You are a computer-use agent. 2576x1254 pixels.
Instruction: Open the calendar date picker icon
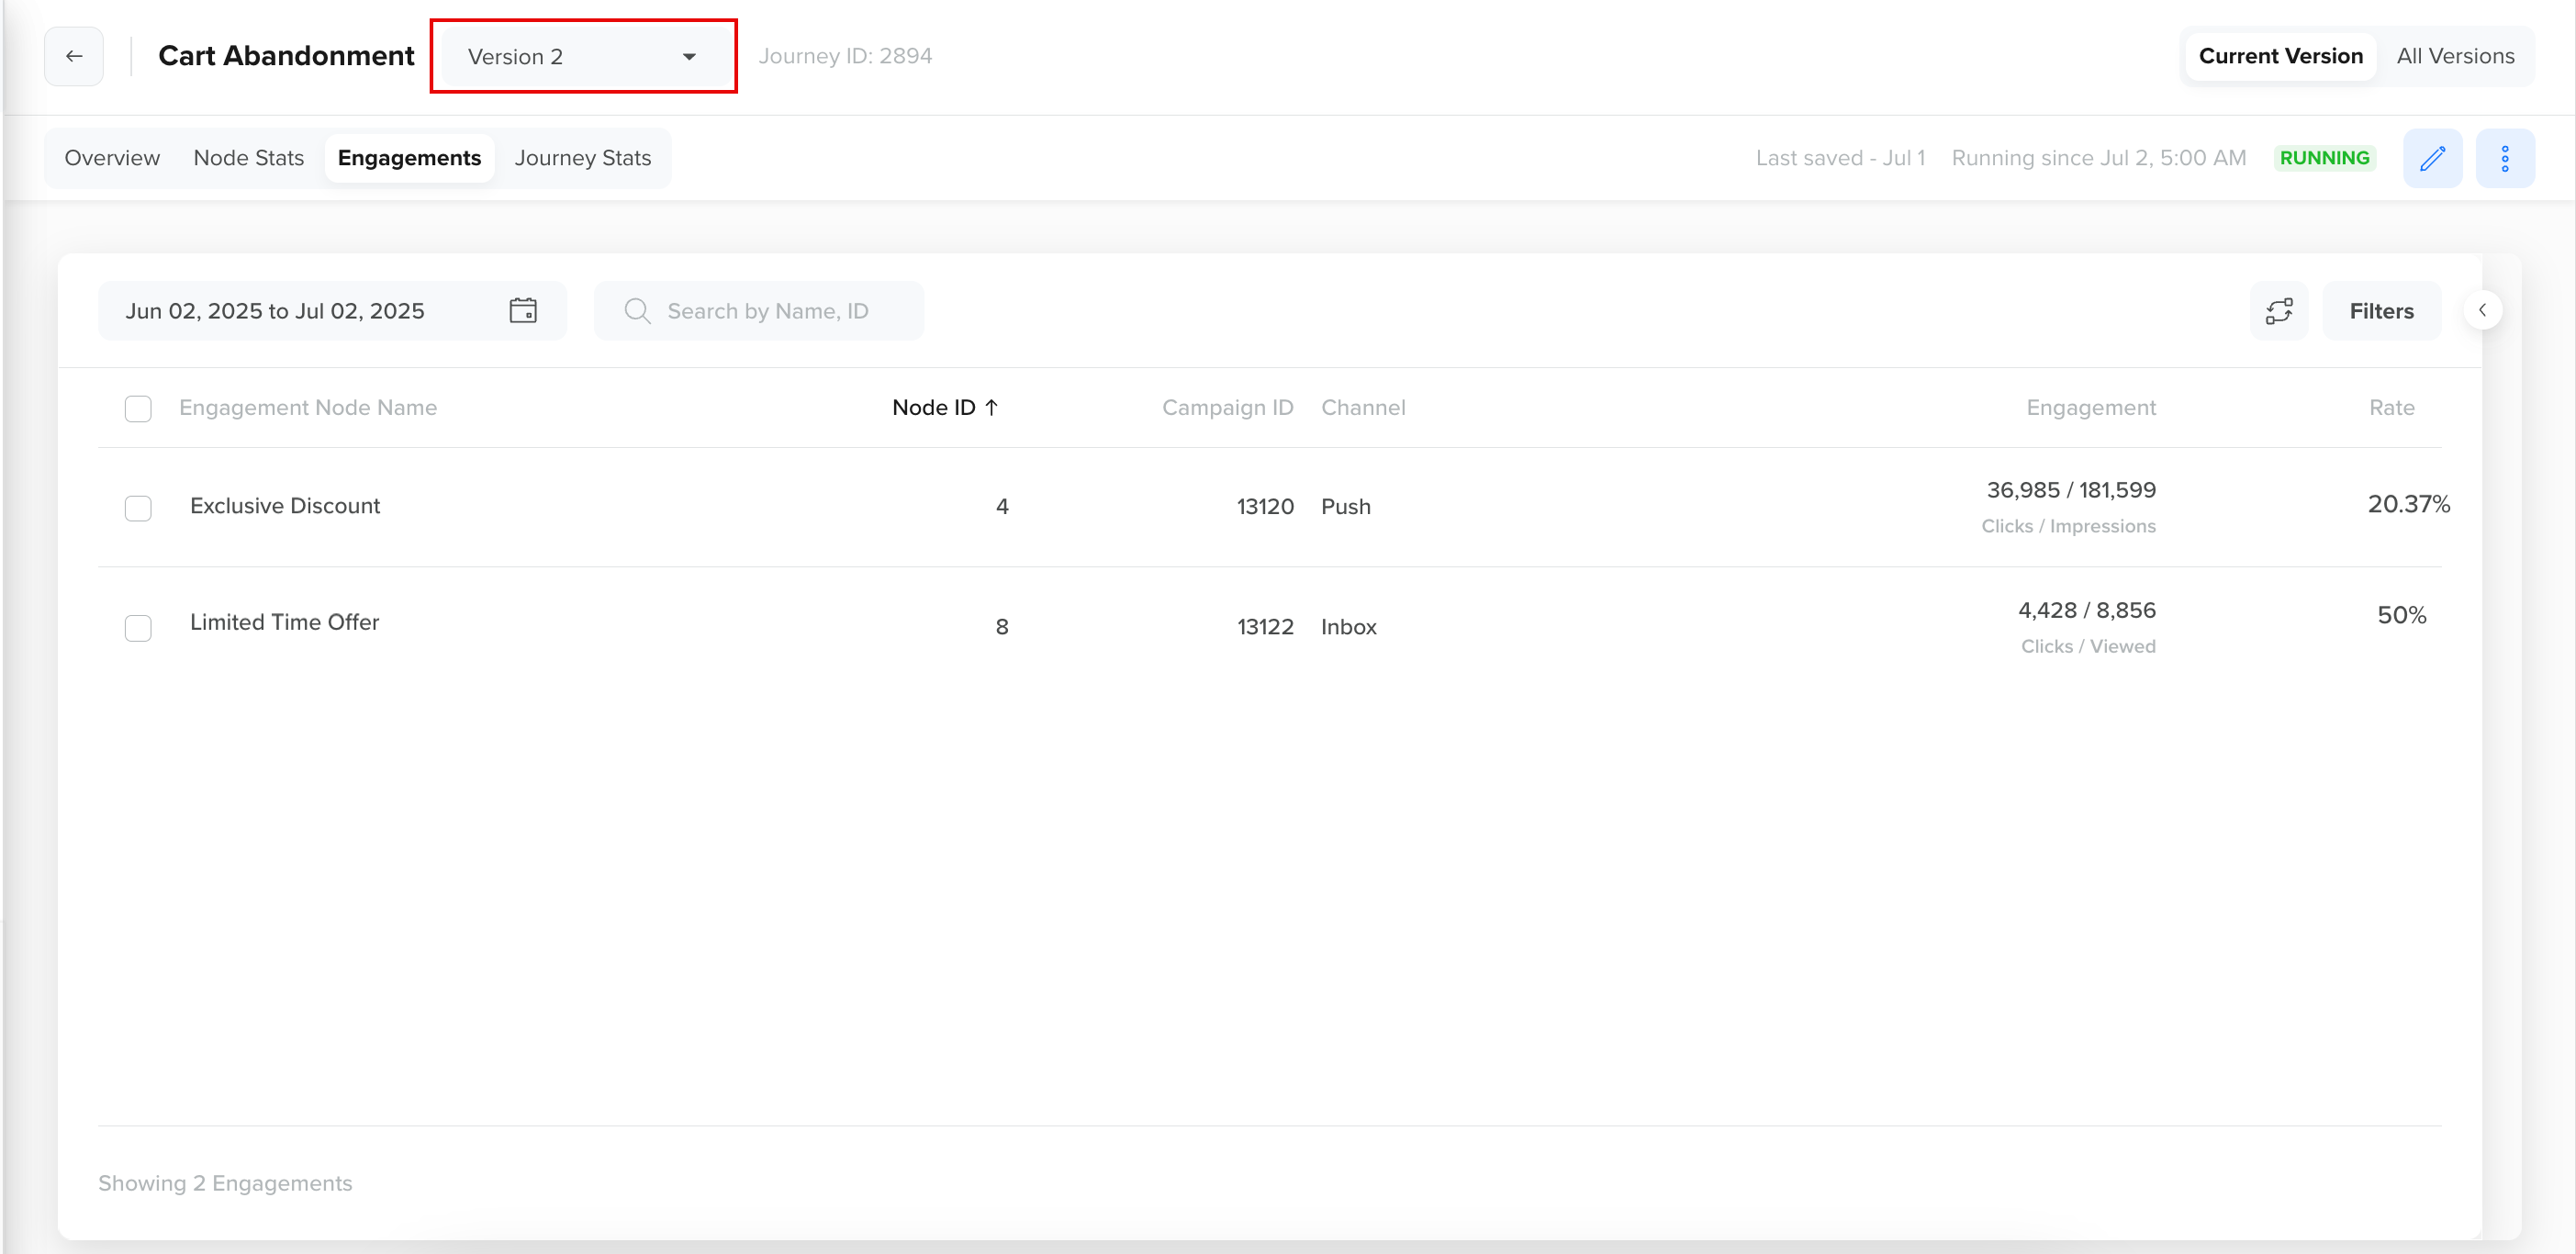pyautogui.click(x=523, y=311)
